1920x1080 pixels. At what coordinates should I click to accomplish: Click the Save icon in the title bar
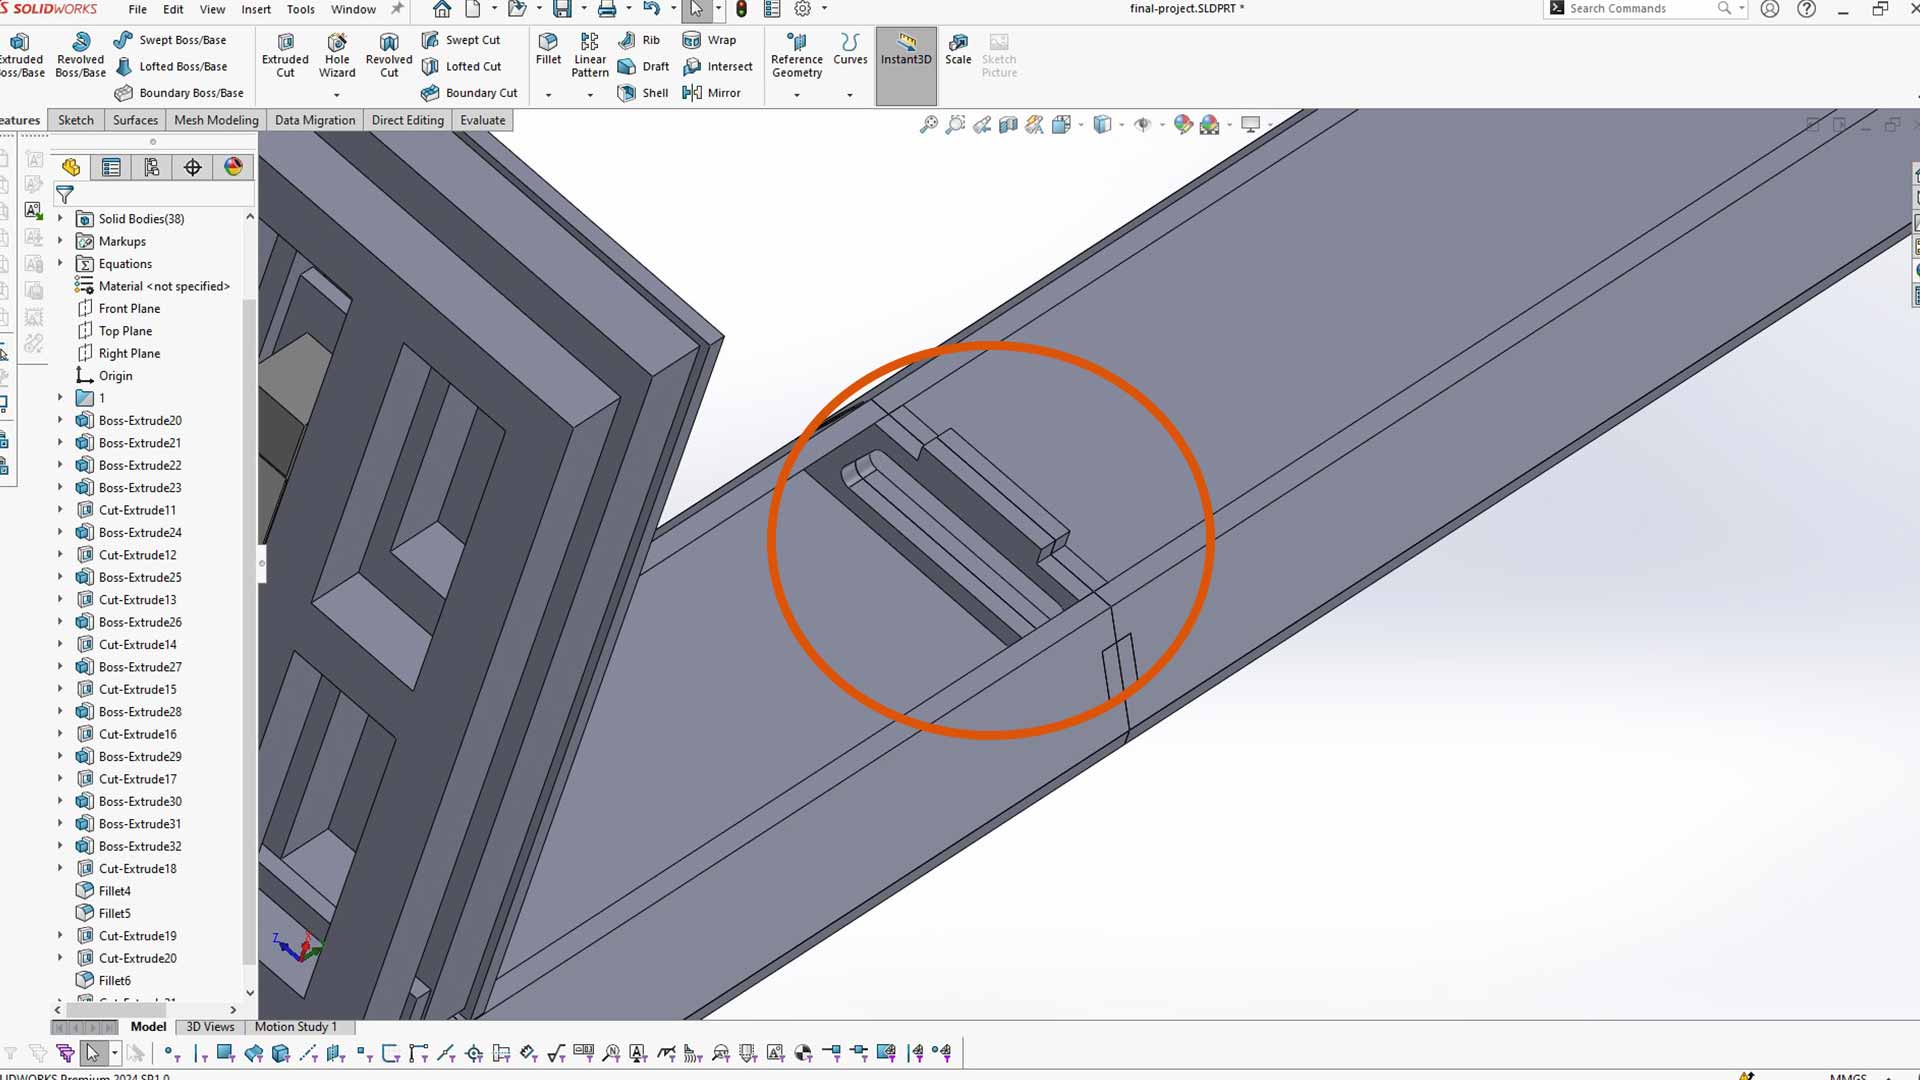562,9
